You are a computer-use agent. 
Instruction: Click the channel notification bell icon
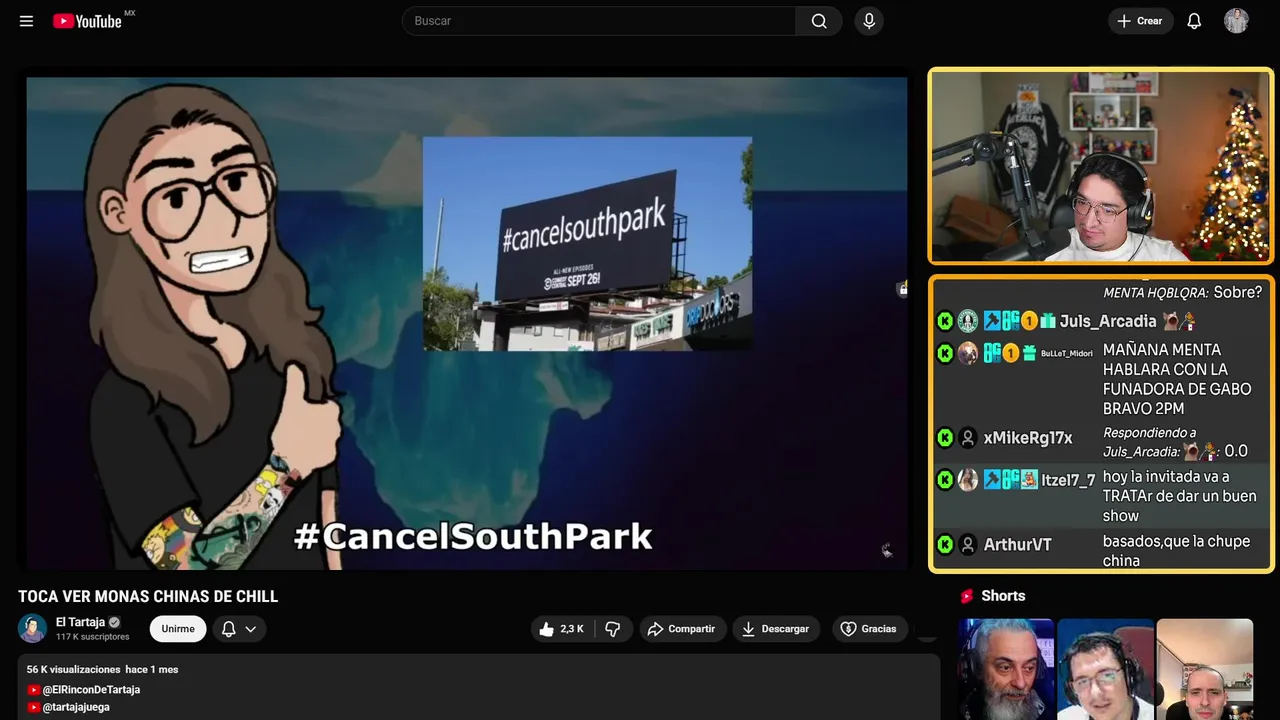pos(228,629)
